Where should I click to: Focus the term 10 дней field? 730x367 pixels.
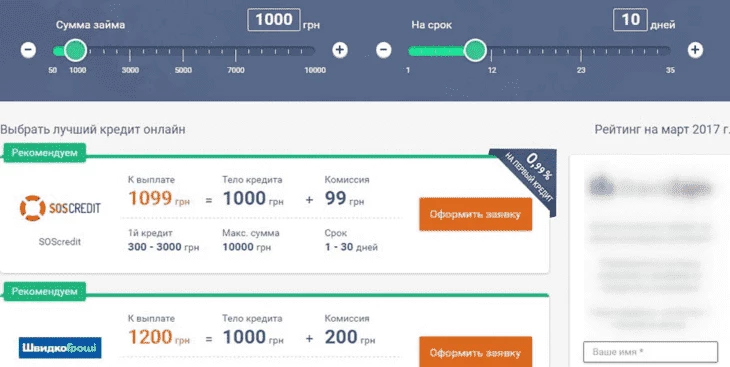pyautogui.click(x=630, y=20)
